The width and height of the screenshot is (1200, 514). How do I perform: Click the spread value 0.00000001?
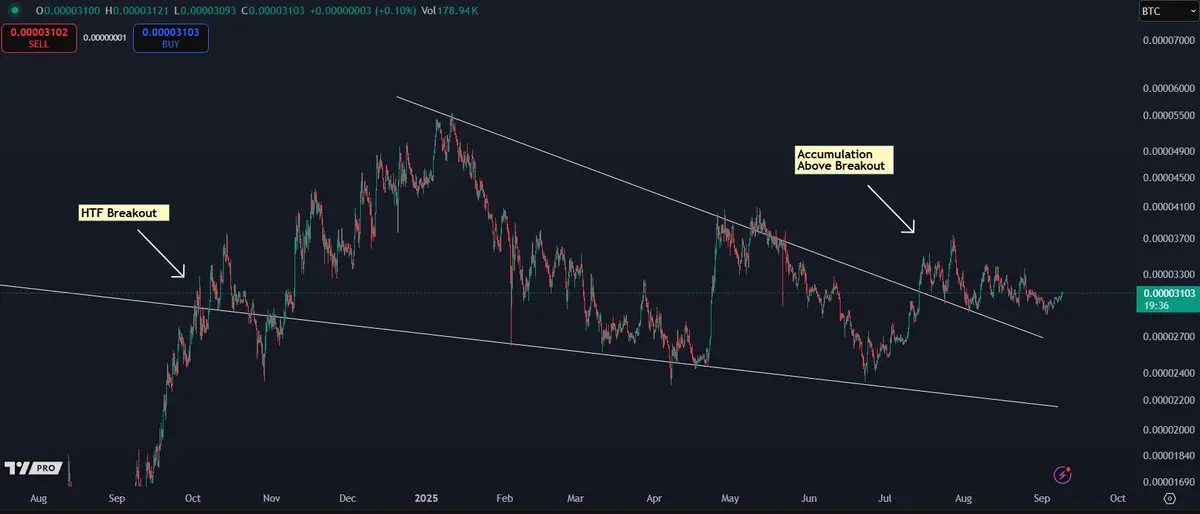(x=105, y=38)
